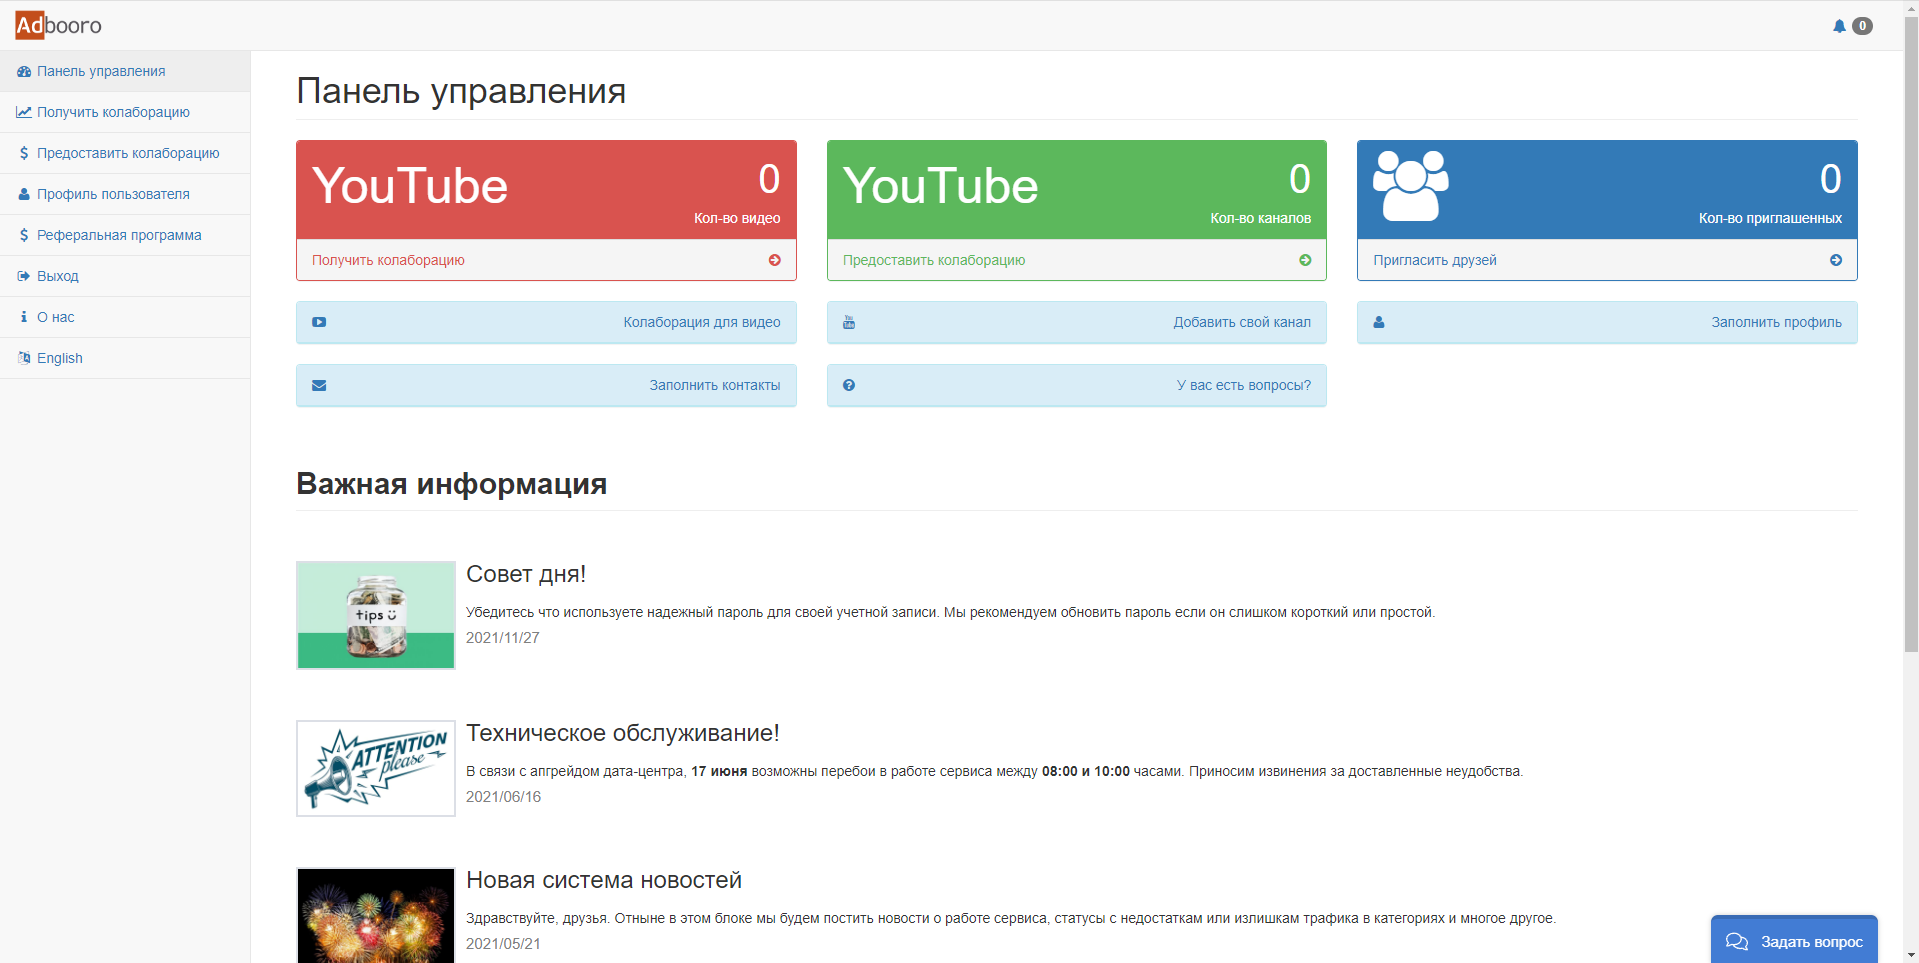Open notifications bell icon
The height and width of the screenshot is (963, 1919).
click(1839, 26)
